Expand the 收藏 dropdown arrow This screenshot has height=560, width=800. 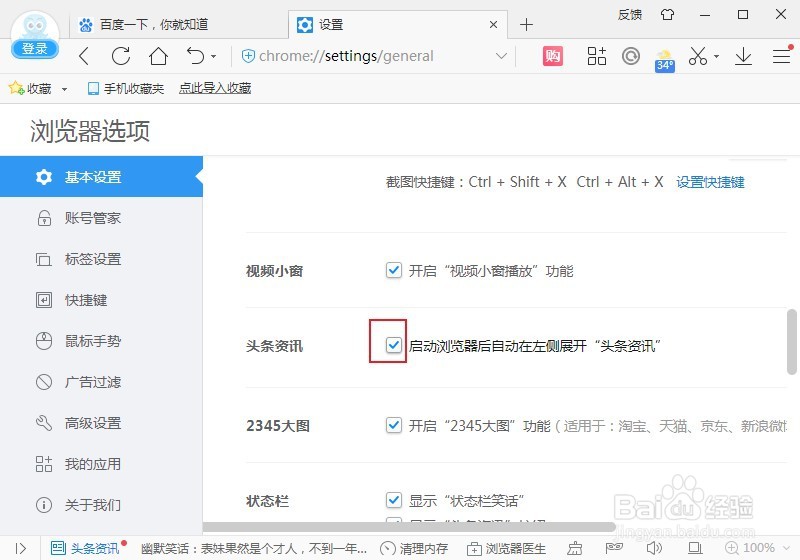[64, 89]
